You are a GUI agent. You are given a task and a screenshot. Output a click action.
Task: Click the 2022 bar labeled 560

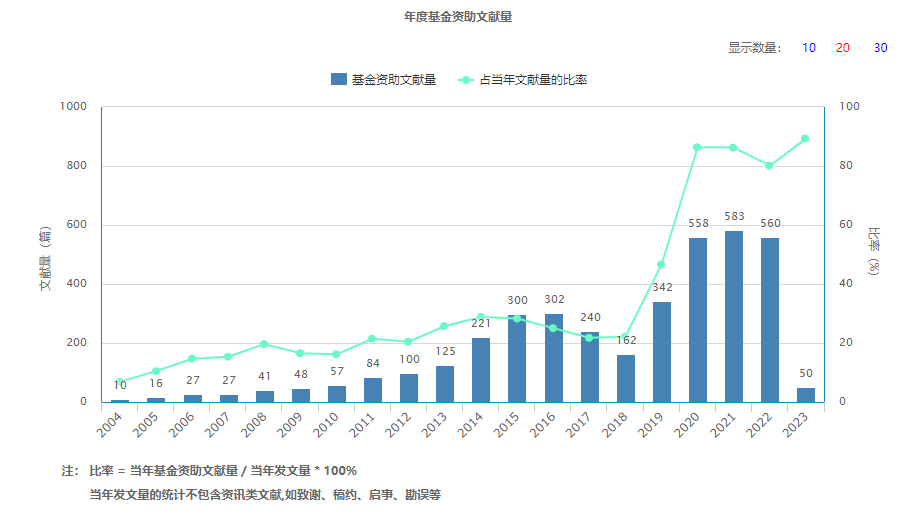point(770,320)
